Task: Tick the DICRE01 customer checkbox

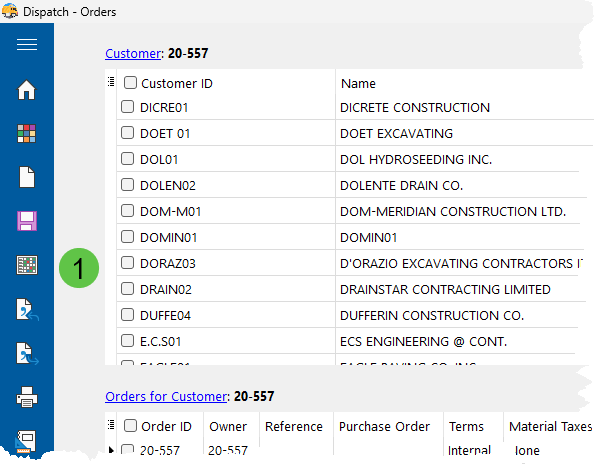Action: [128, 107]
